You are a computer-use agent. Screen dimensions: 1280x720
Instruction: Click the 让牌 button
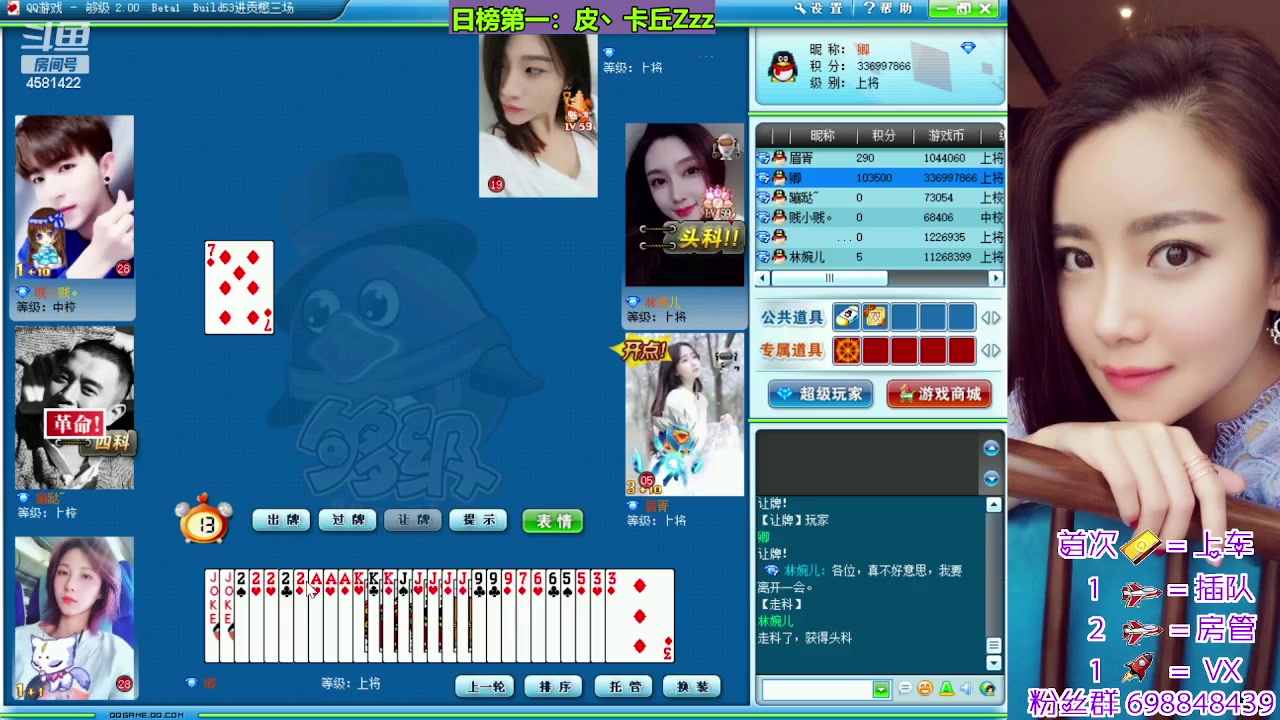413,520
